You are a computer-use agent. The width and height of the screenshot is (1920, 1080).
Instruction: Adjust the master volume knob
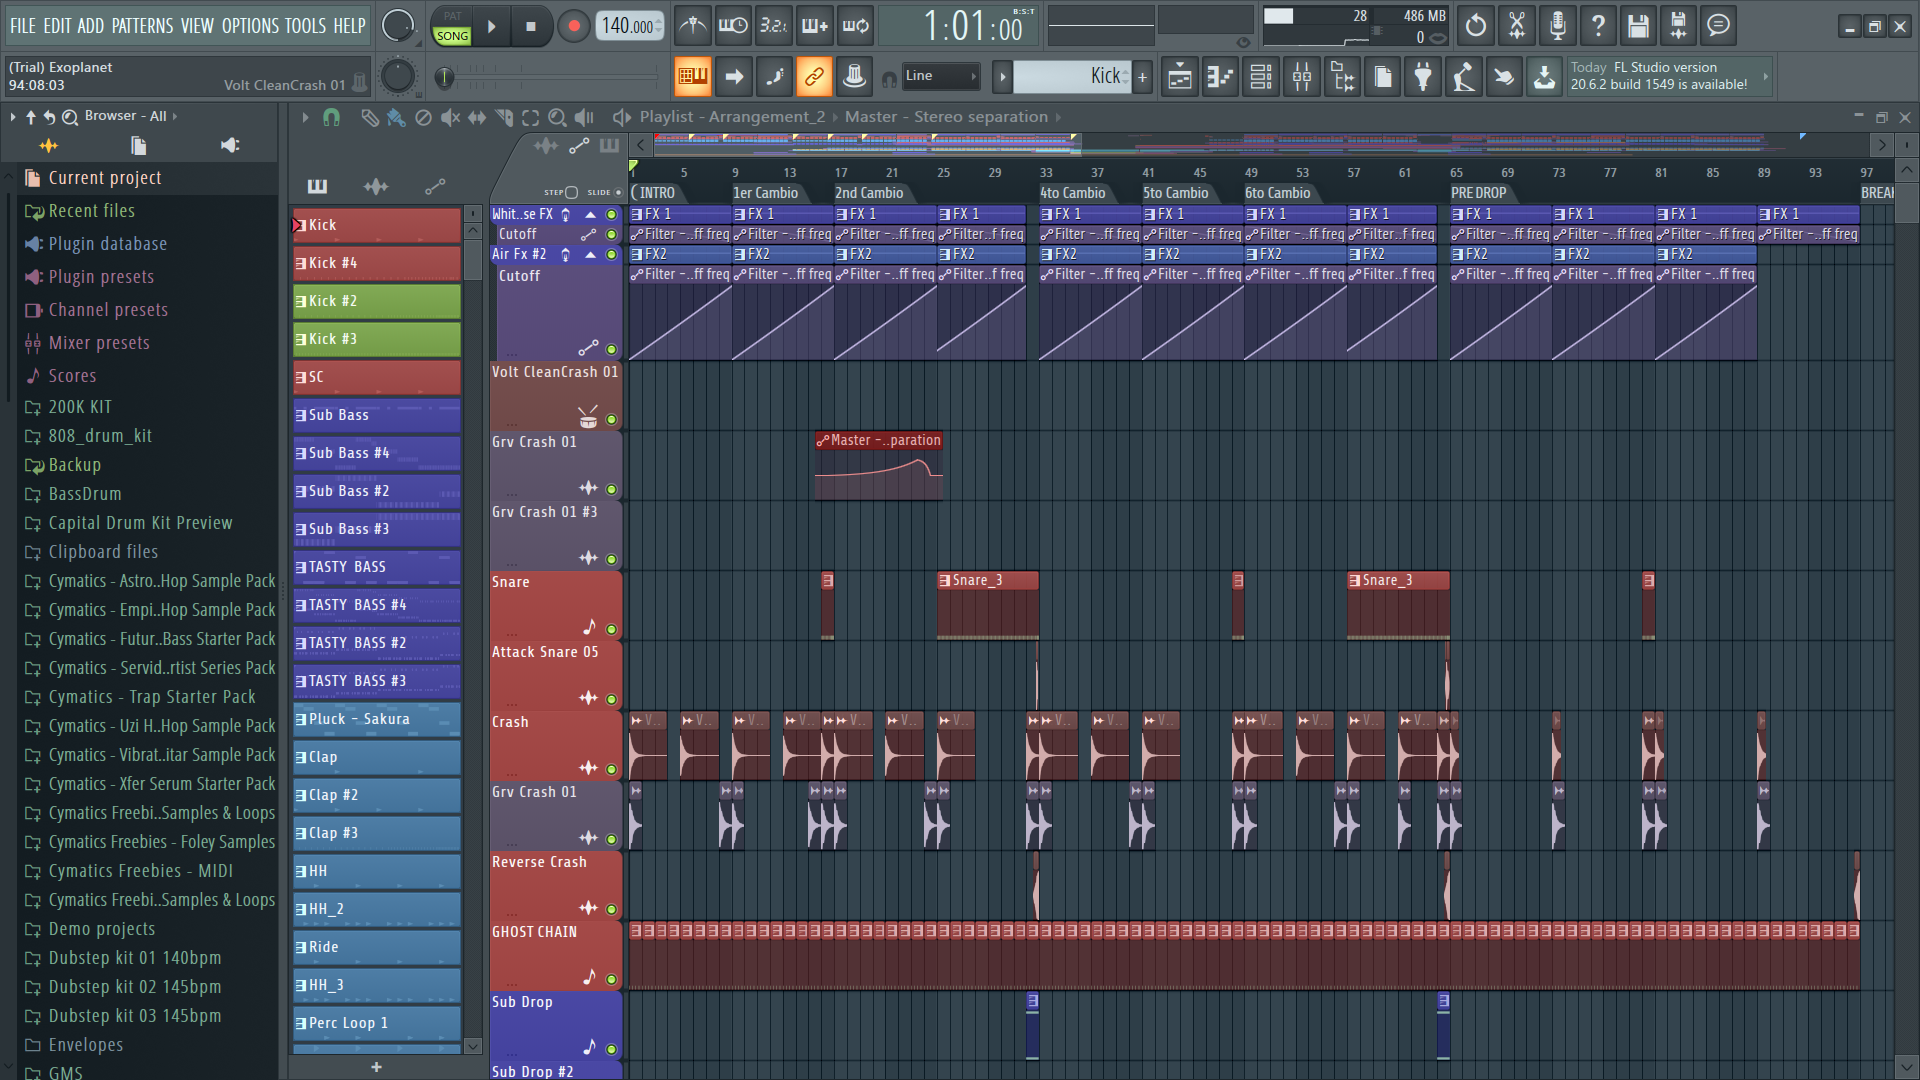397,26
